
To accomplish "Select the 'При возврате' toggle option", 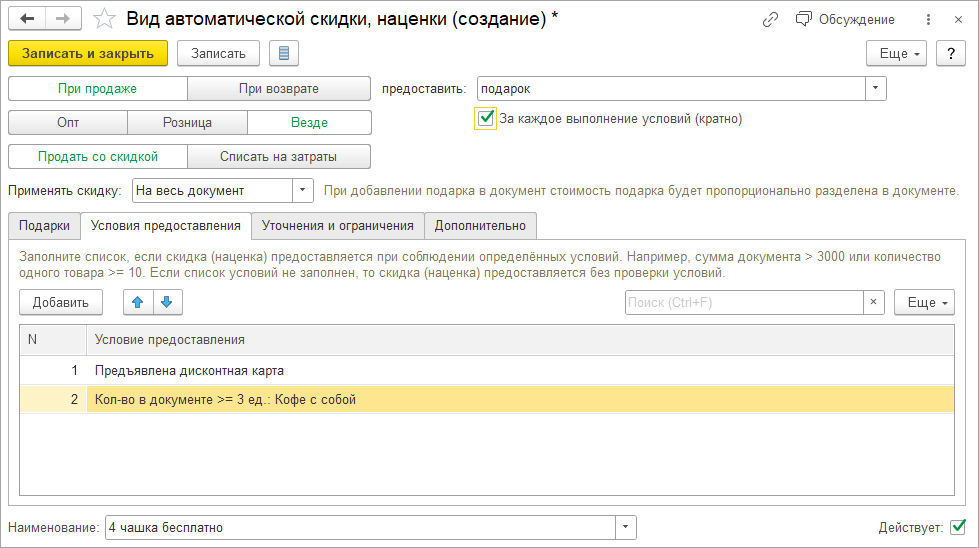I will pos(279,88).
